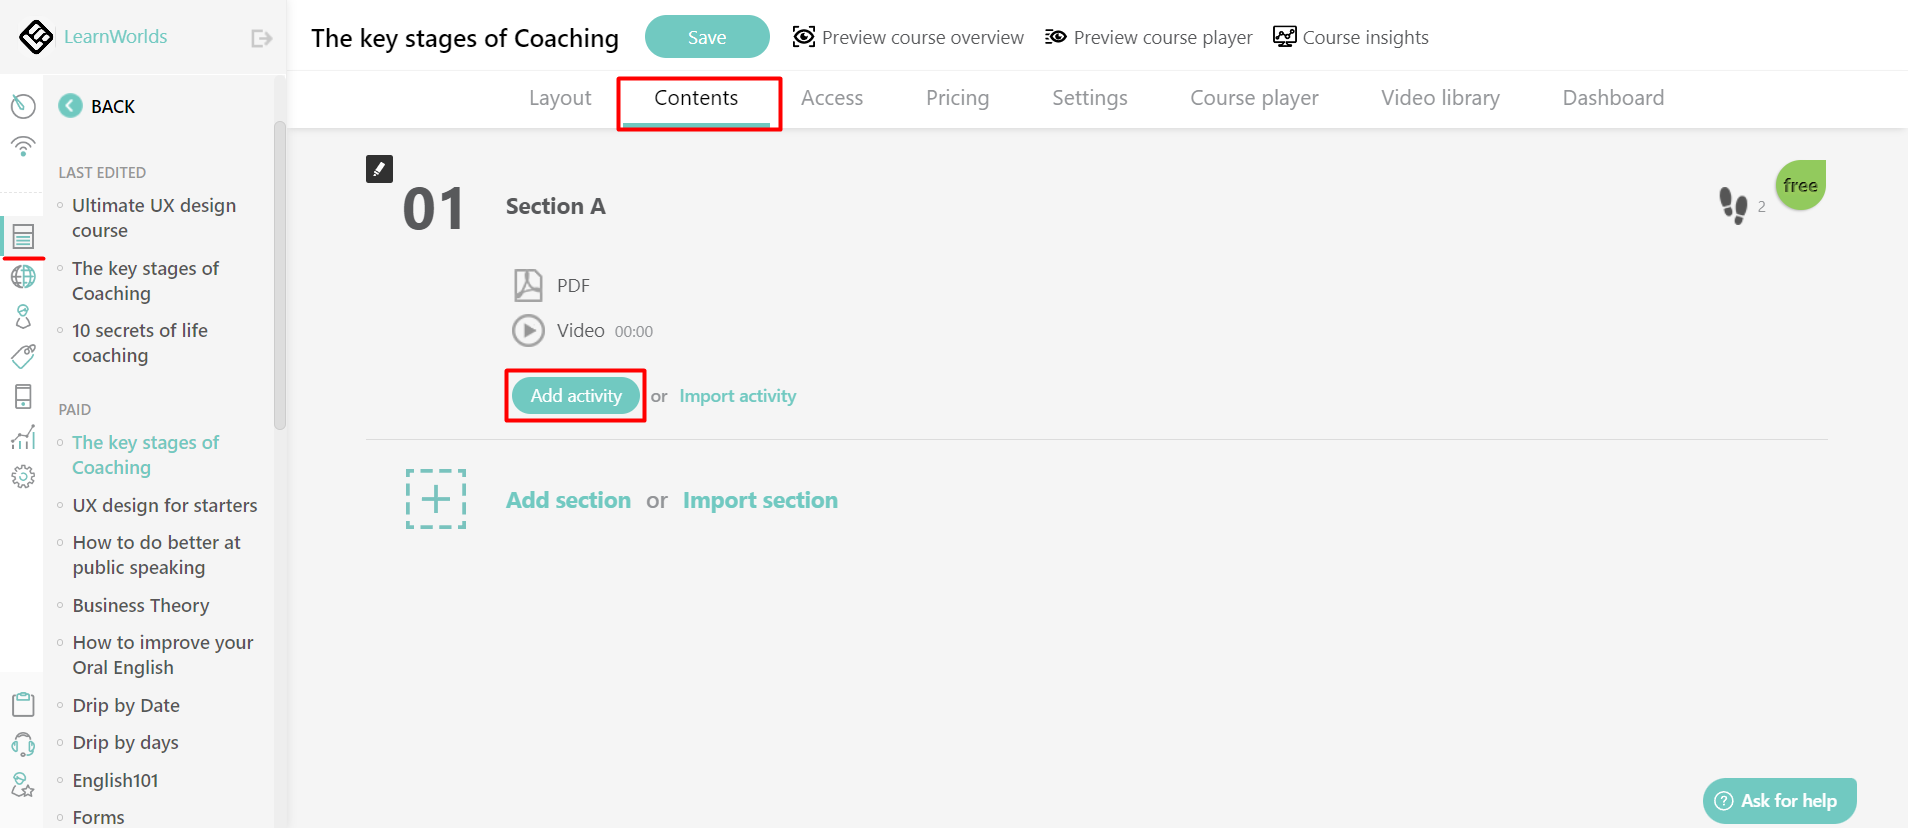Viewport: 1908px width, 828px height.
Task: Click the Preview course player eye icon
Action: [1055, 36]
